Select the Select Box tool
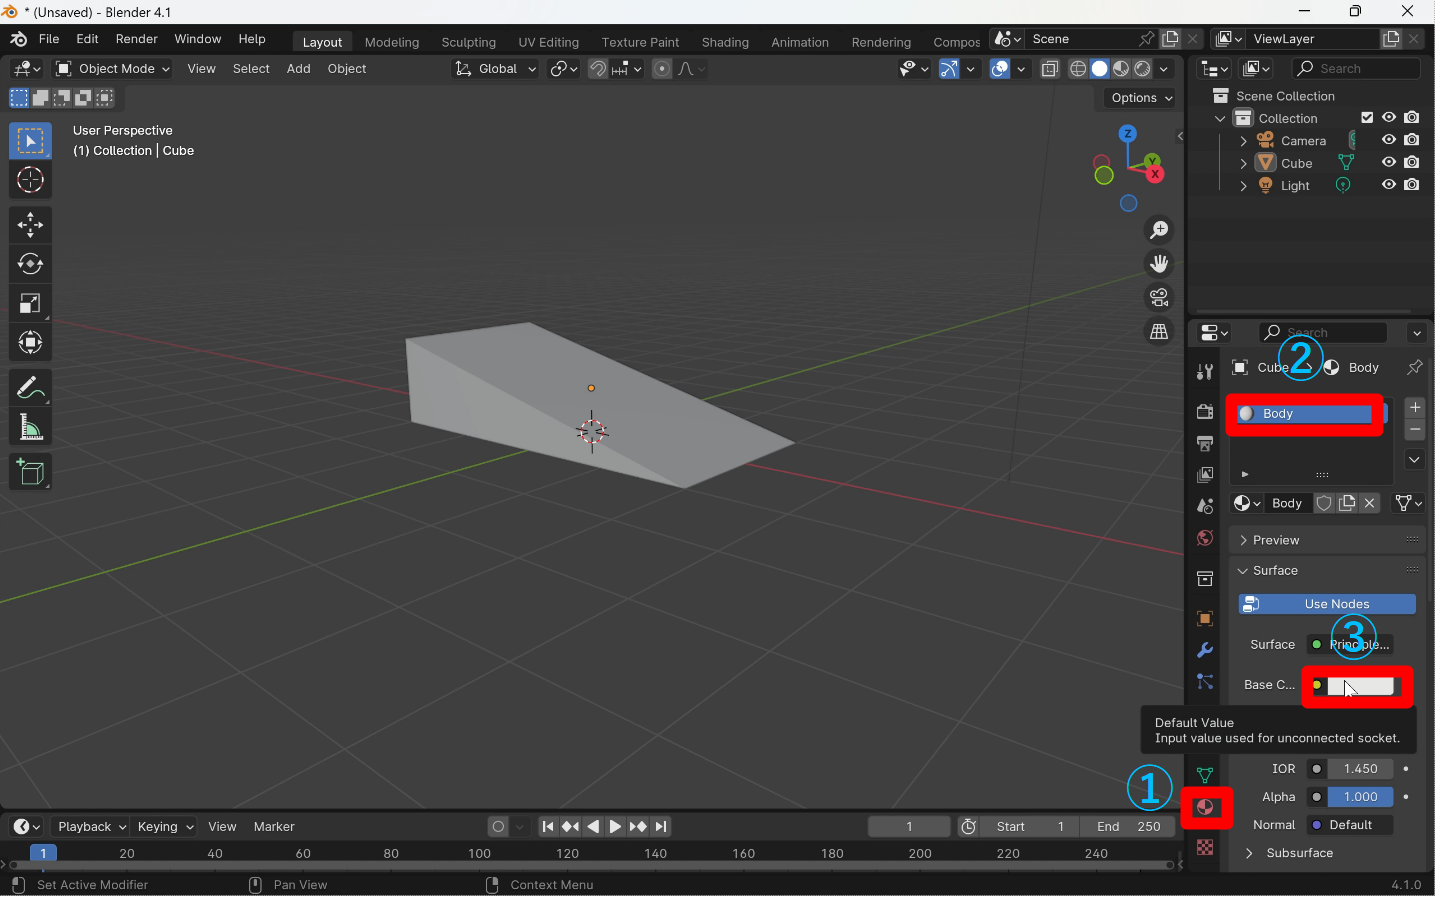 point(30,141)
